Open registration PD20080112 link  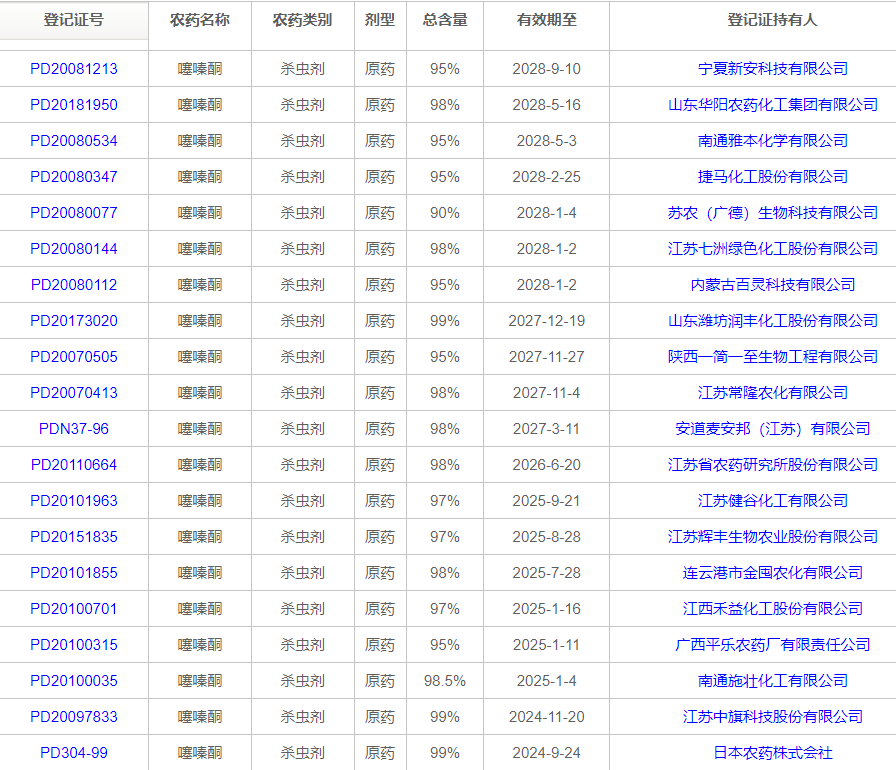(x=74, y=285)
